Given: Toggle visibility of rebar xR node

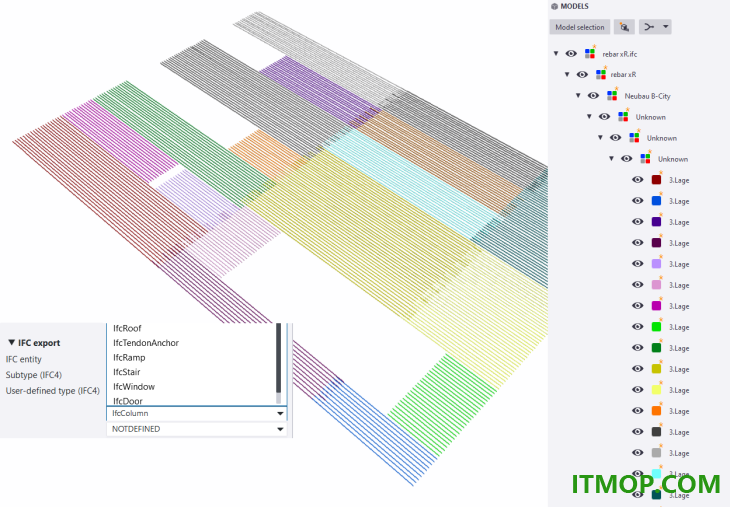Looking at the screenshot, I should (582, 74).
